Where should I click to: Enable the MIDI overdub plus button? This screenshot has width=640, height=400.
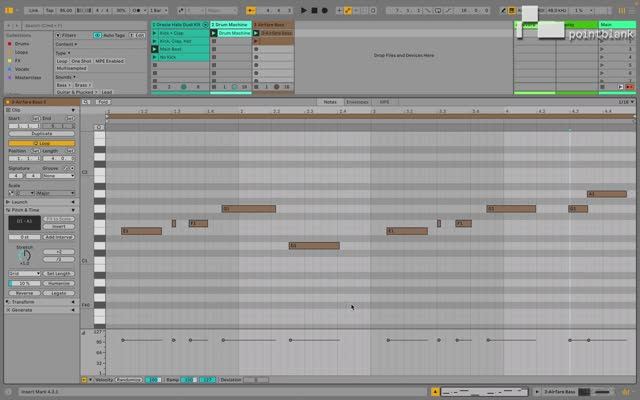point(339,11)
